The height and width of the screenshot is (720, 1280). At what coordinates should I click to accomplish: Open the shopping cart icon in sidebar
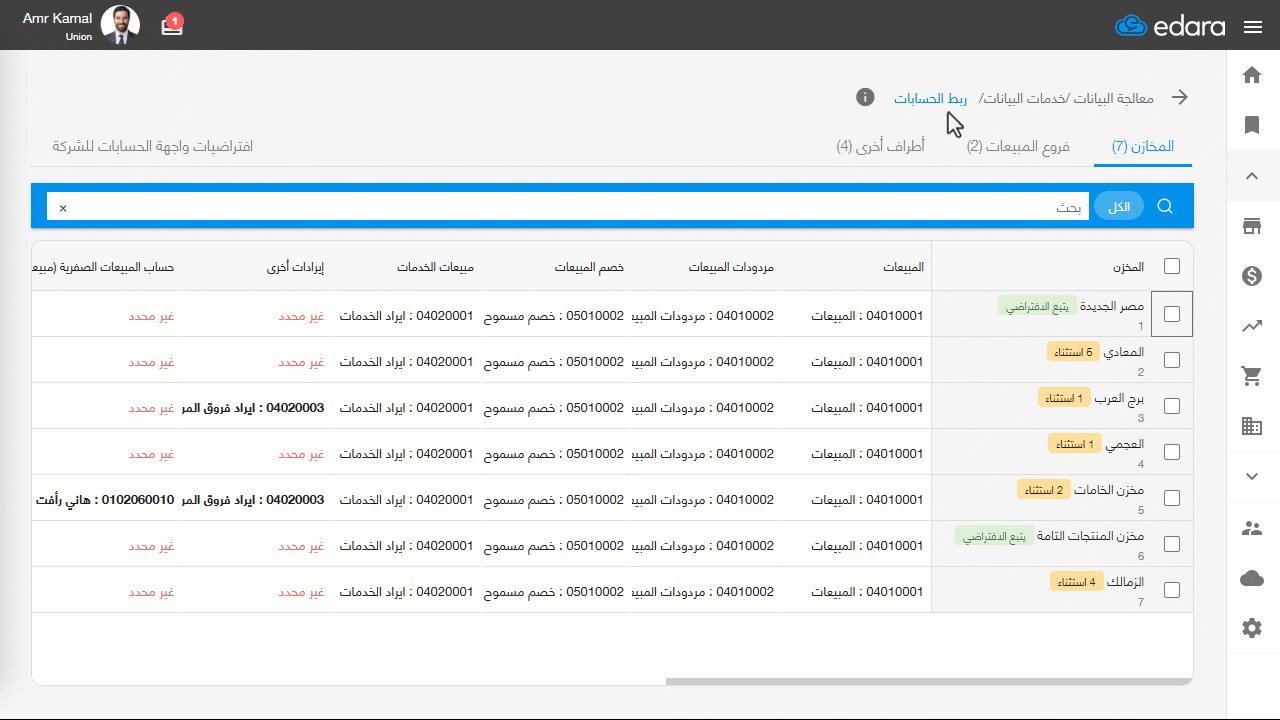[1252, 376]
